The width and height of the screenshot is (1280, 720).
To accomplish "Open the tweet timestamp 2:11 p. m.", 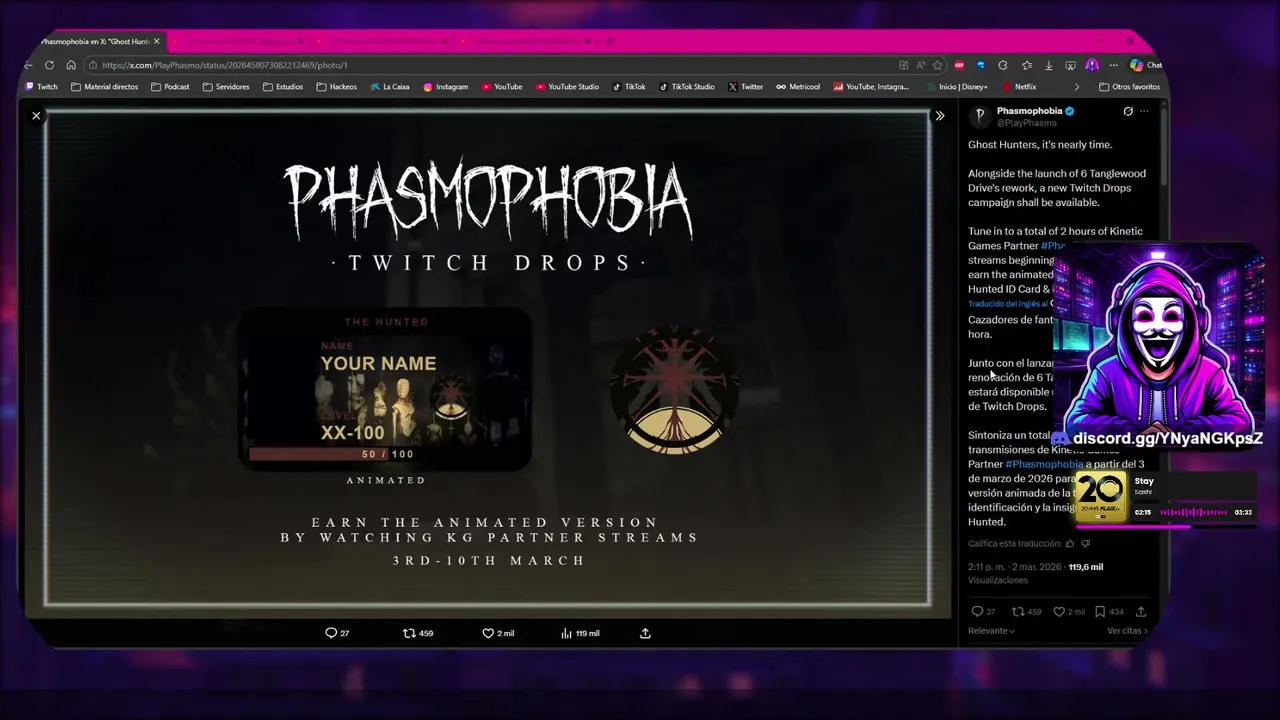I will tap(1014, 567).
